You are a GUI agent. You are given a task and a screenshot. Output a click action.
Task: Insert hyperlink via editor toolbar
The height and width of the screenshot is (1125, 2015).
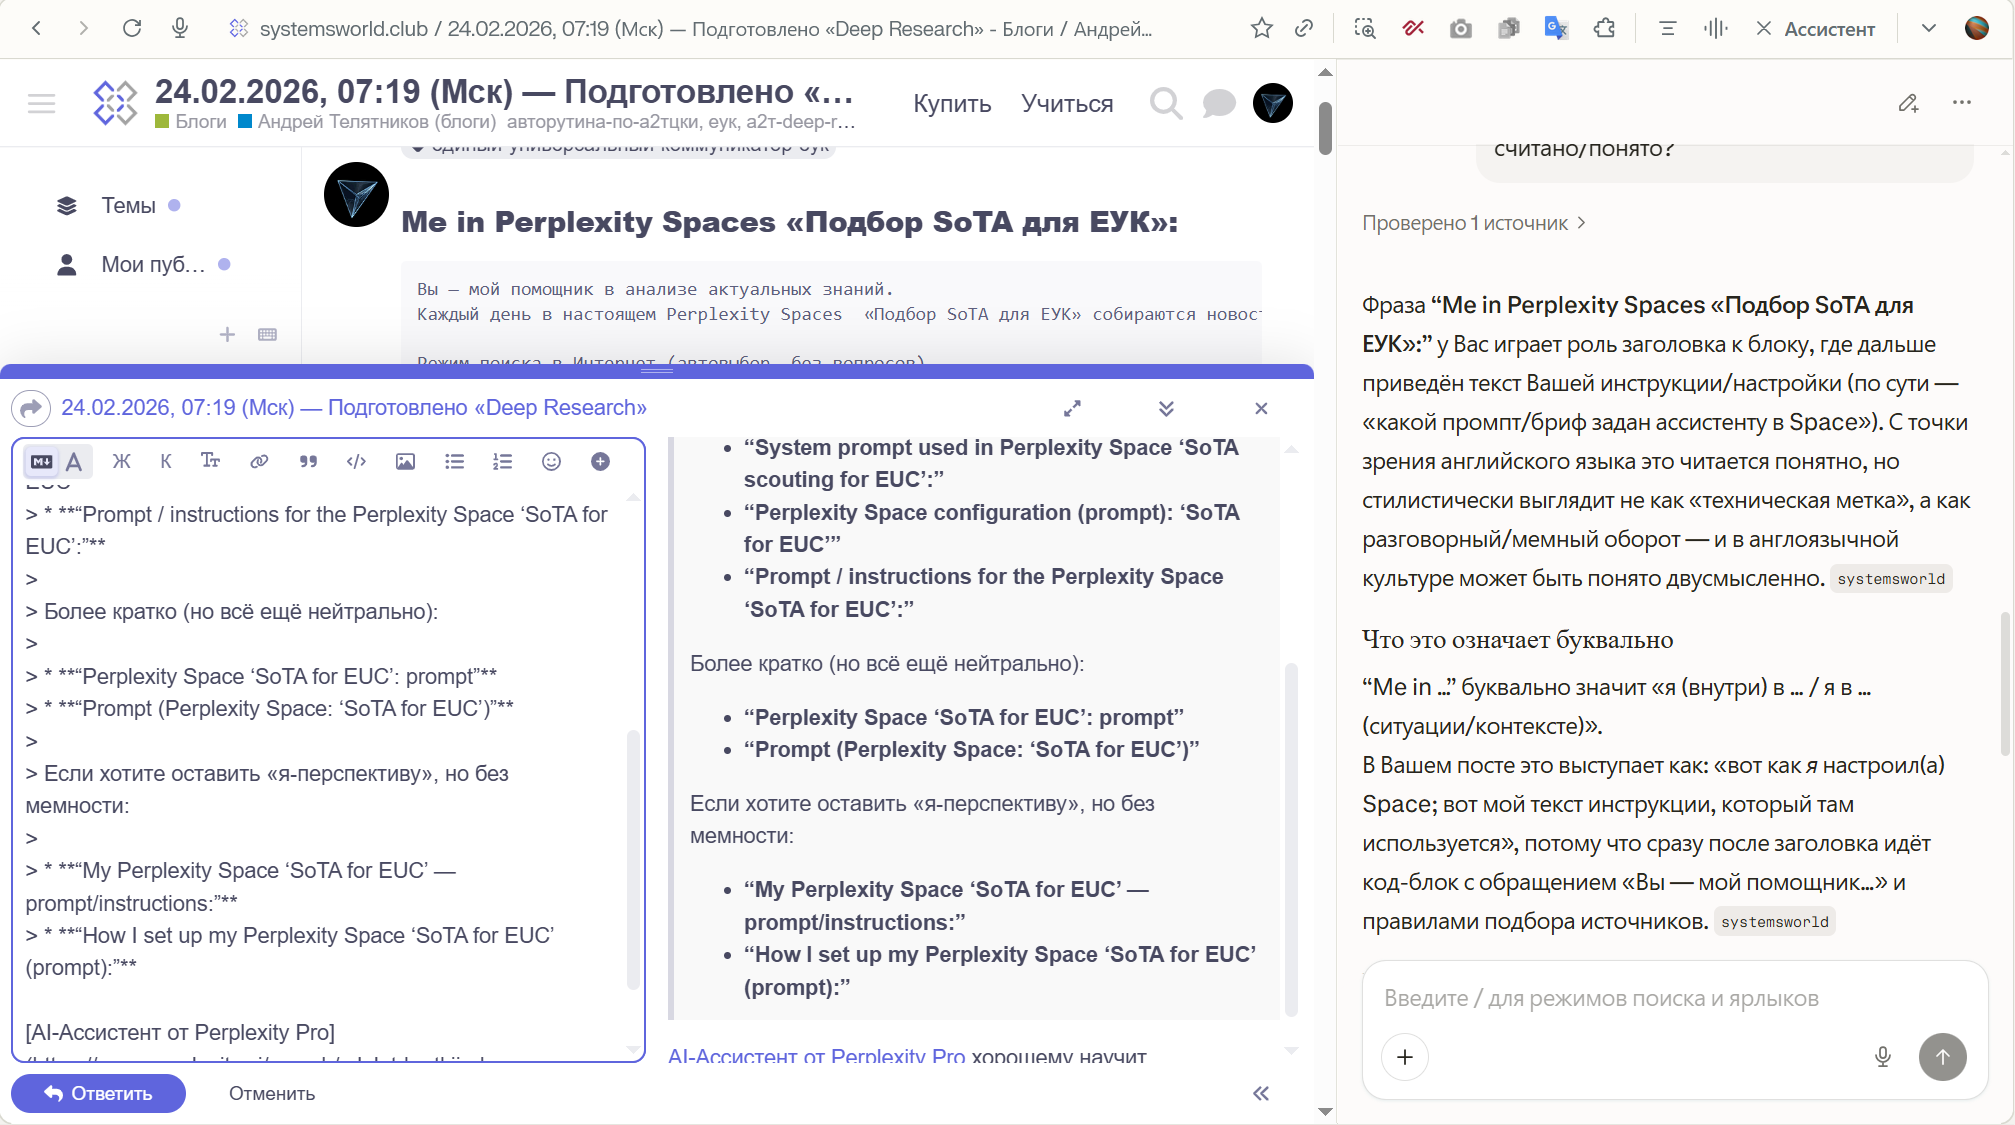click(259, 461)
